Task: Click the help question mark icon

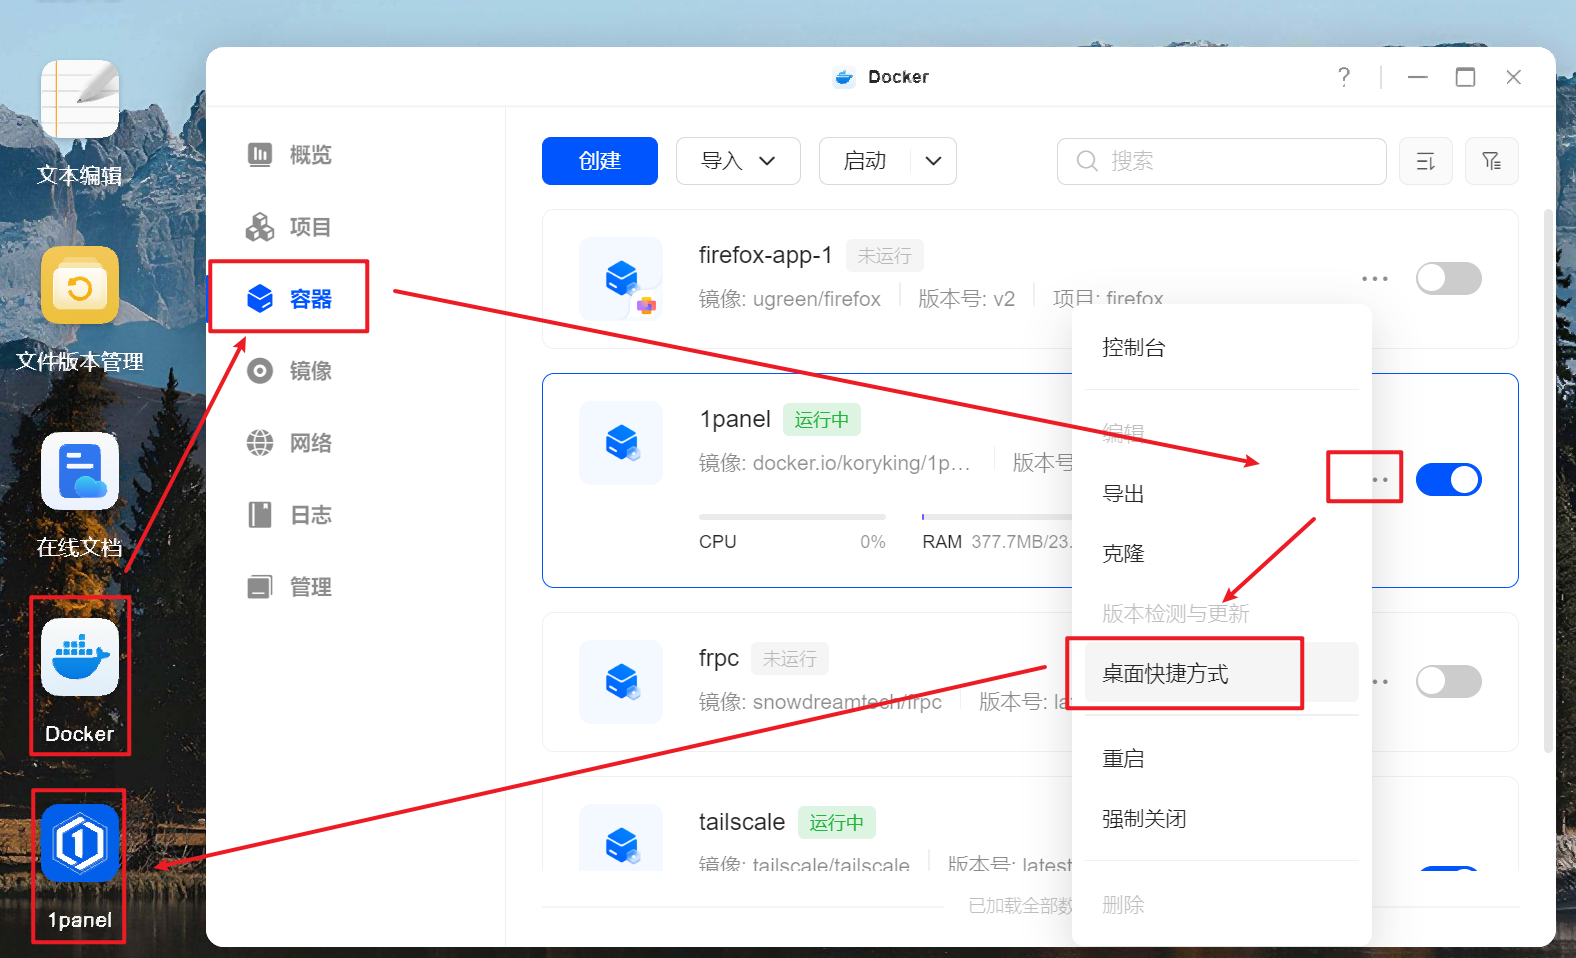Action: [x=1343, y=77]
